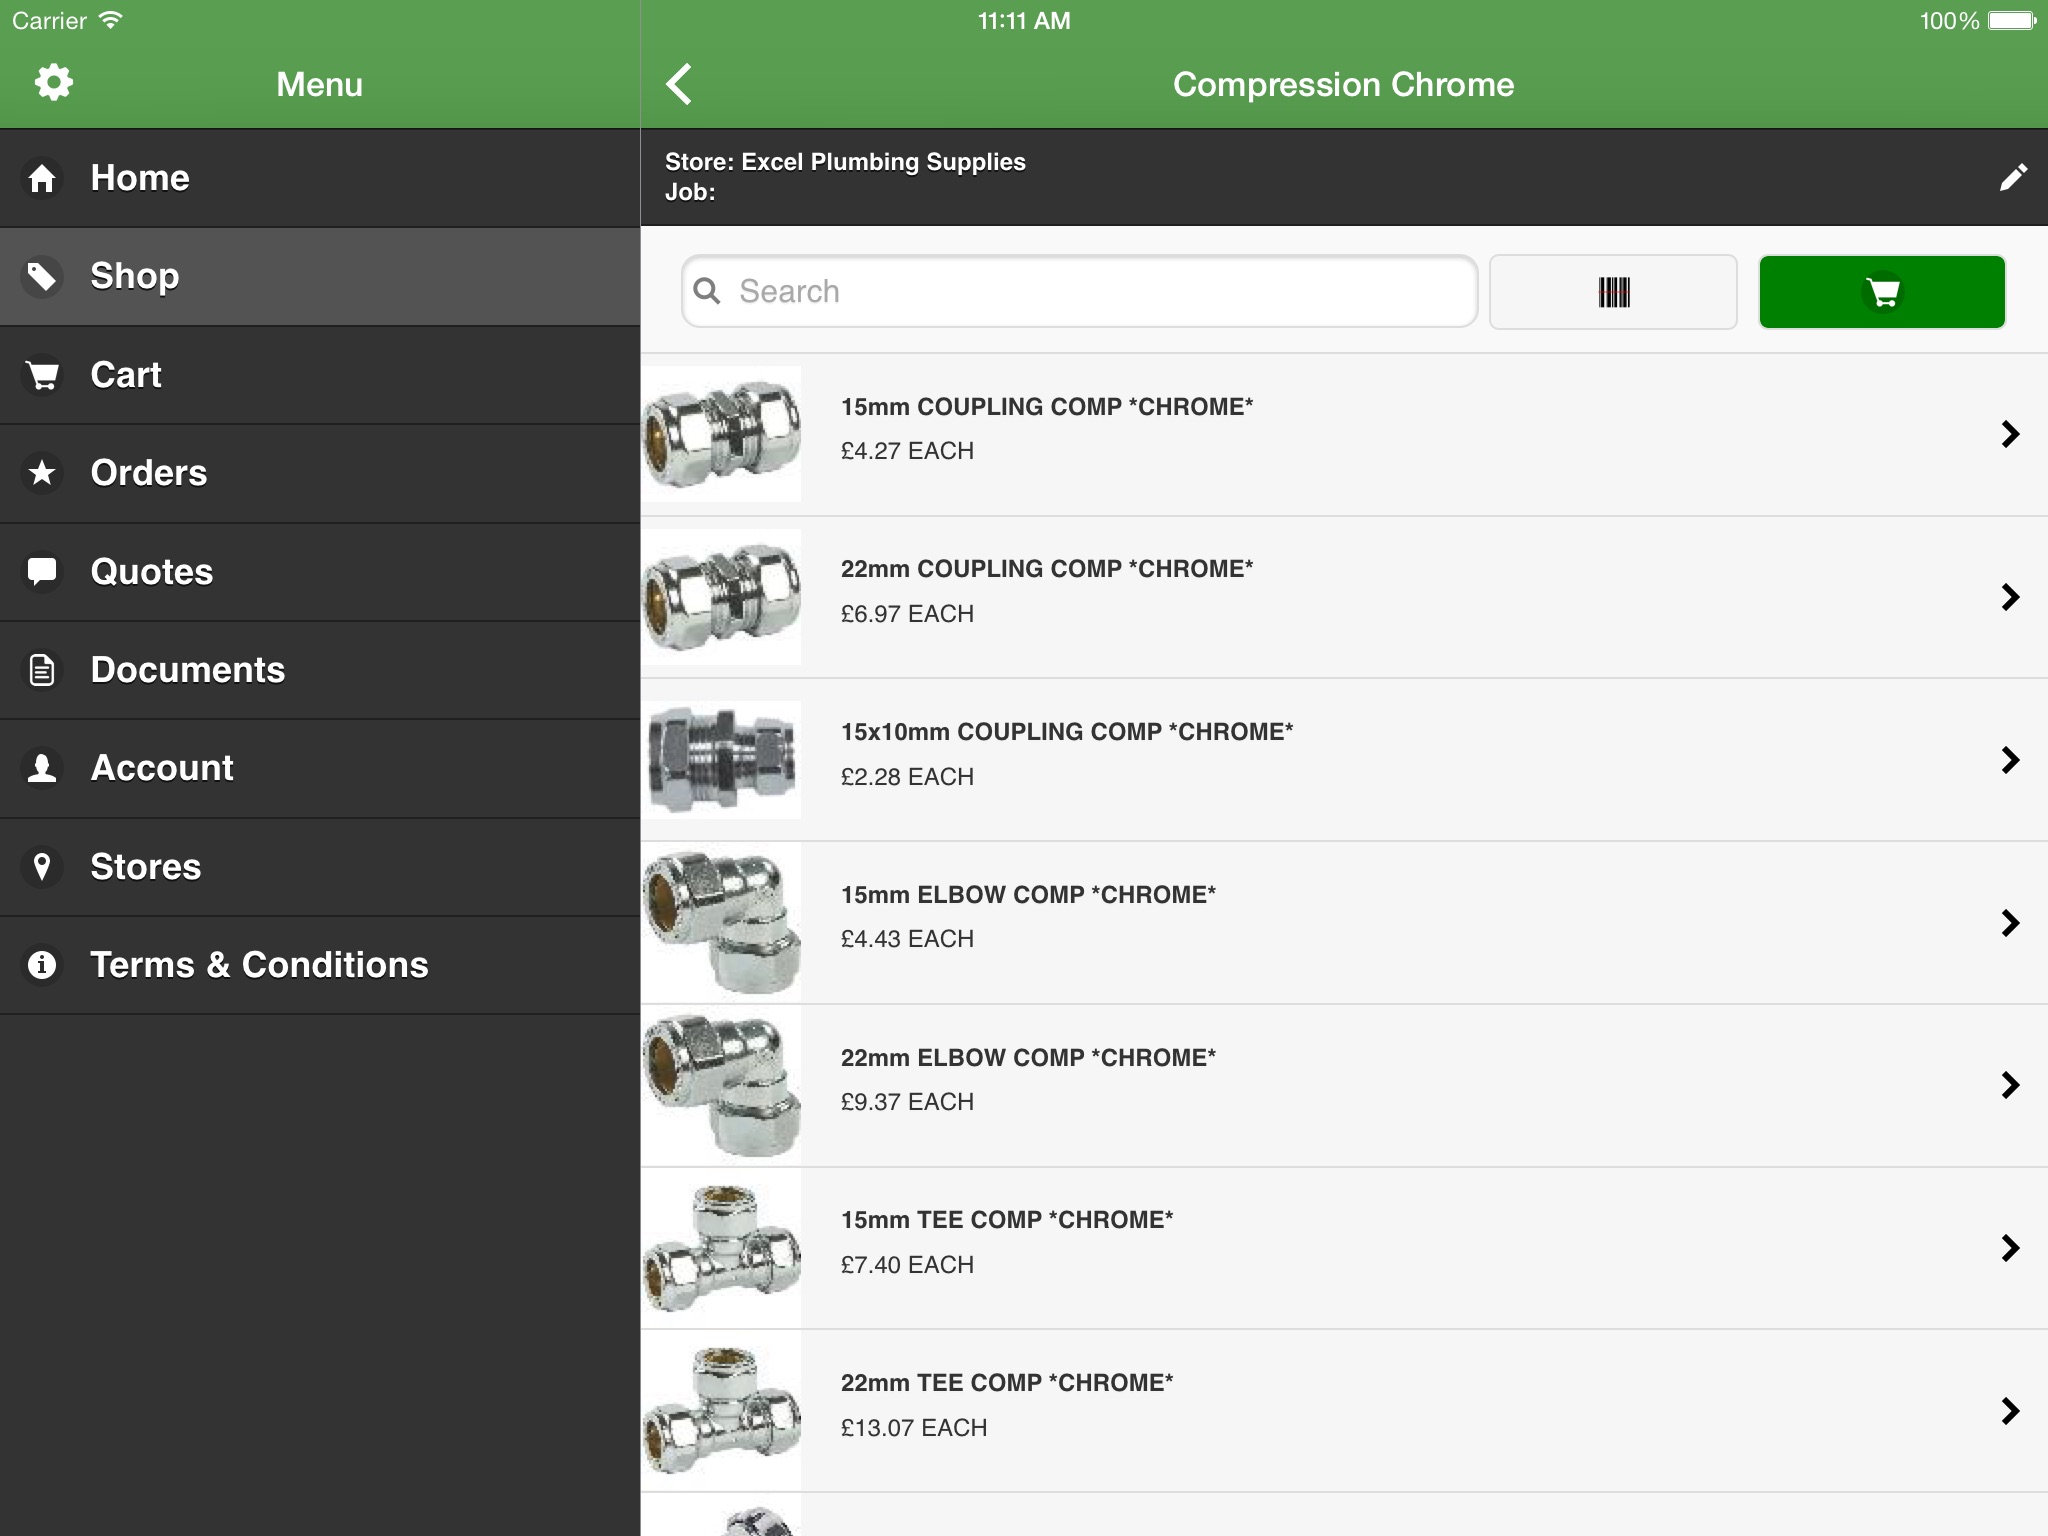Open Terms & Conditions

(x=259, y=965)
